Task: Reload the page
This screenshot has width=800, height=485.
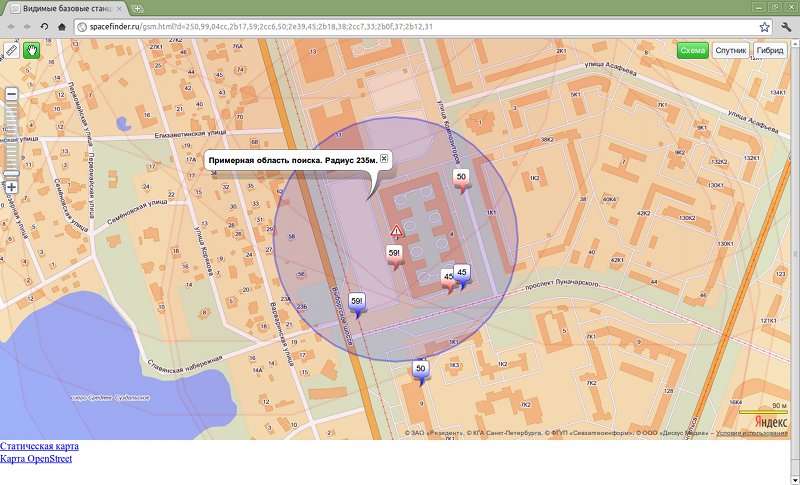Action: [x=44, y=27]
